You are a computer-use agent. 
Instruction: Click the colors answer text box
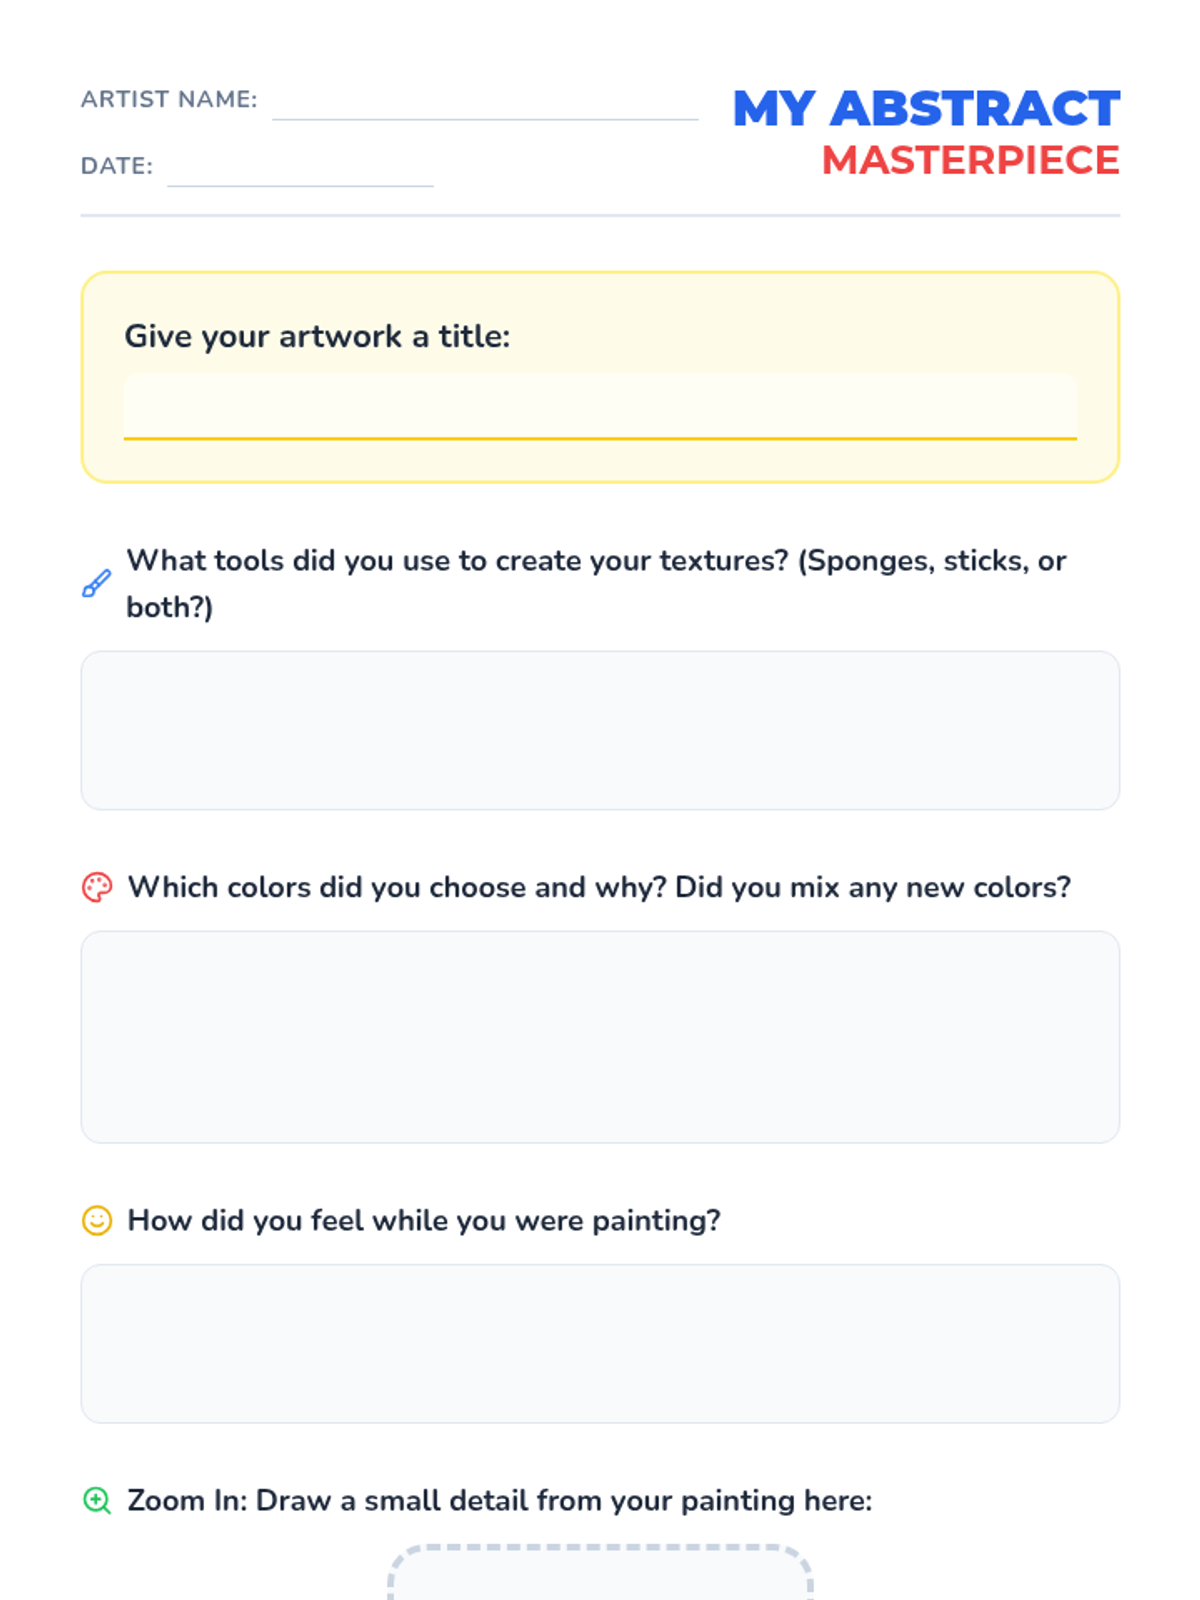600,1037
